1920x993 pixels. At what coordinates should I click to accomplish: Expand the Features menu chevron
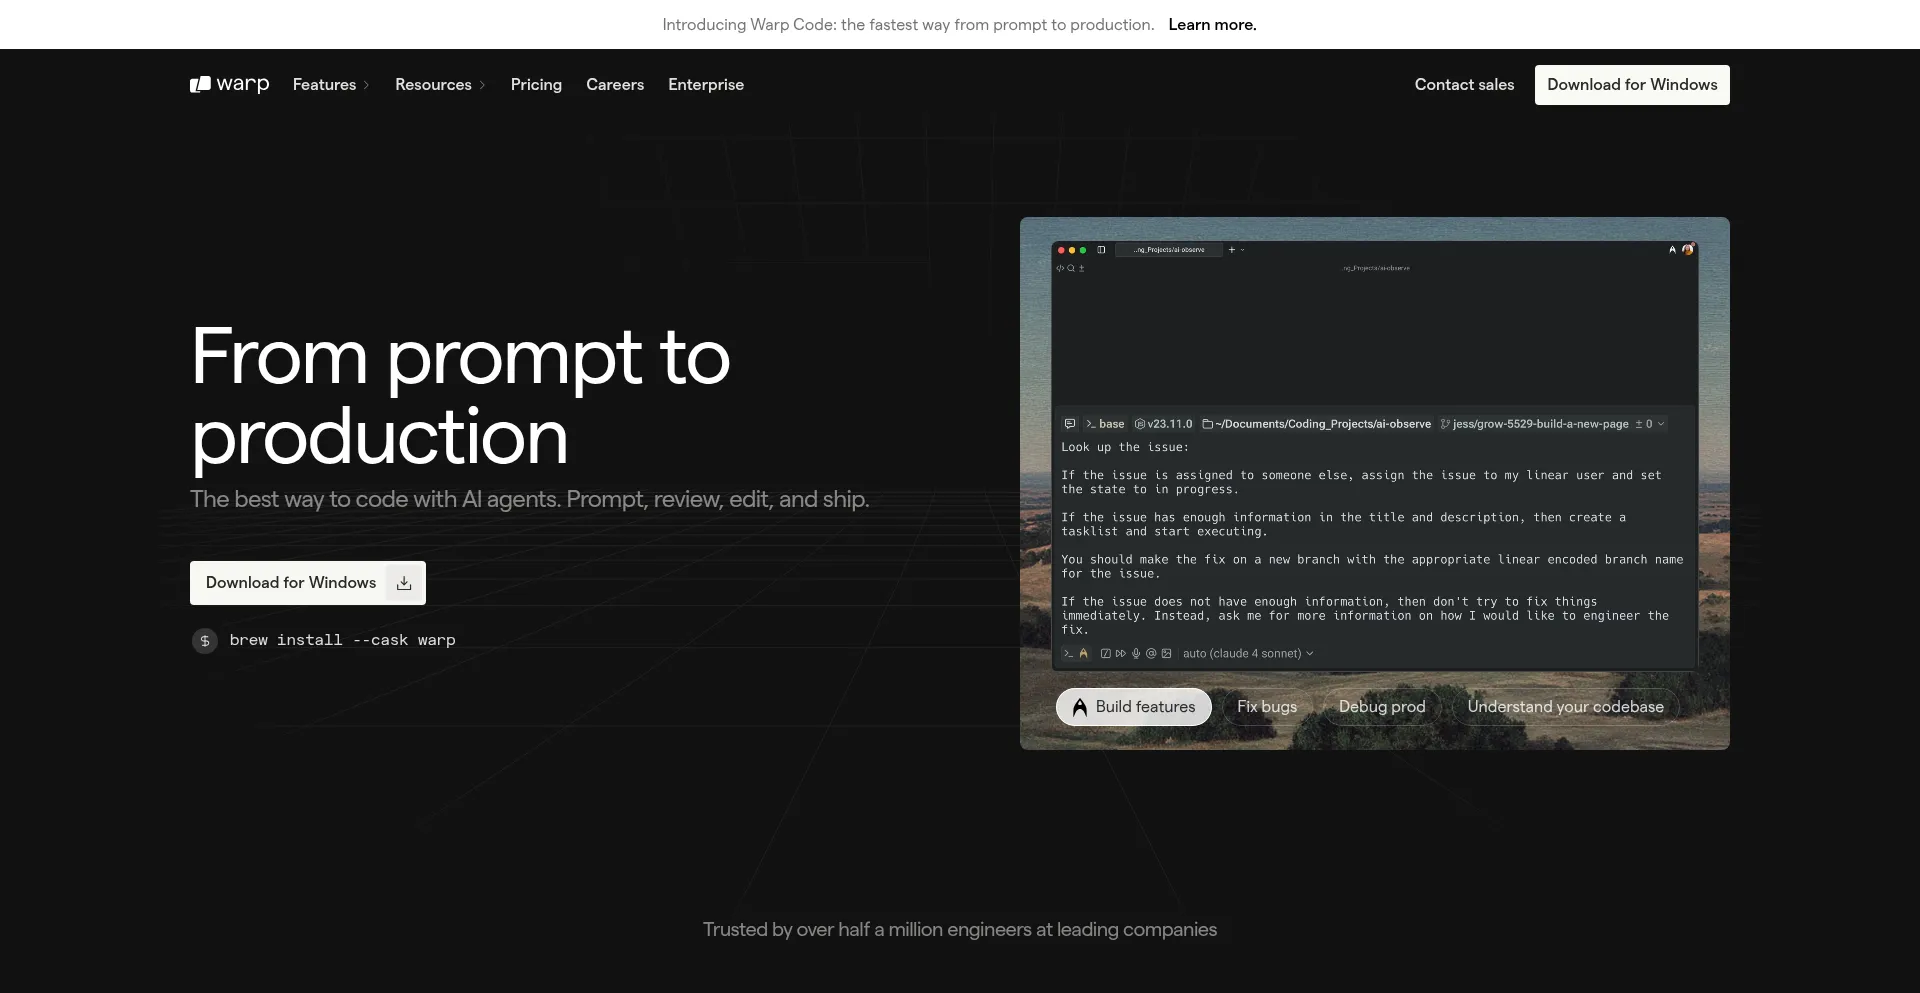click(366, 85)
